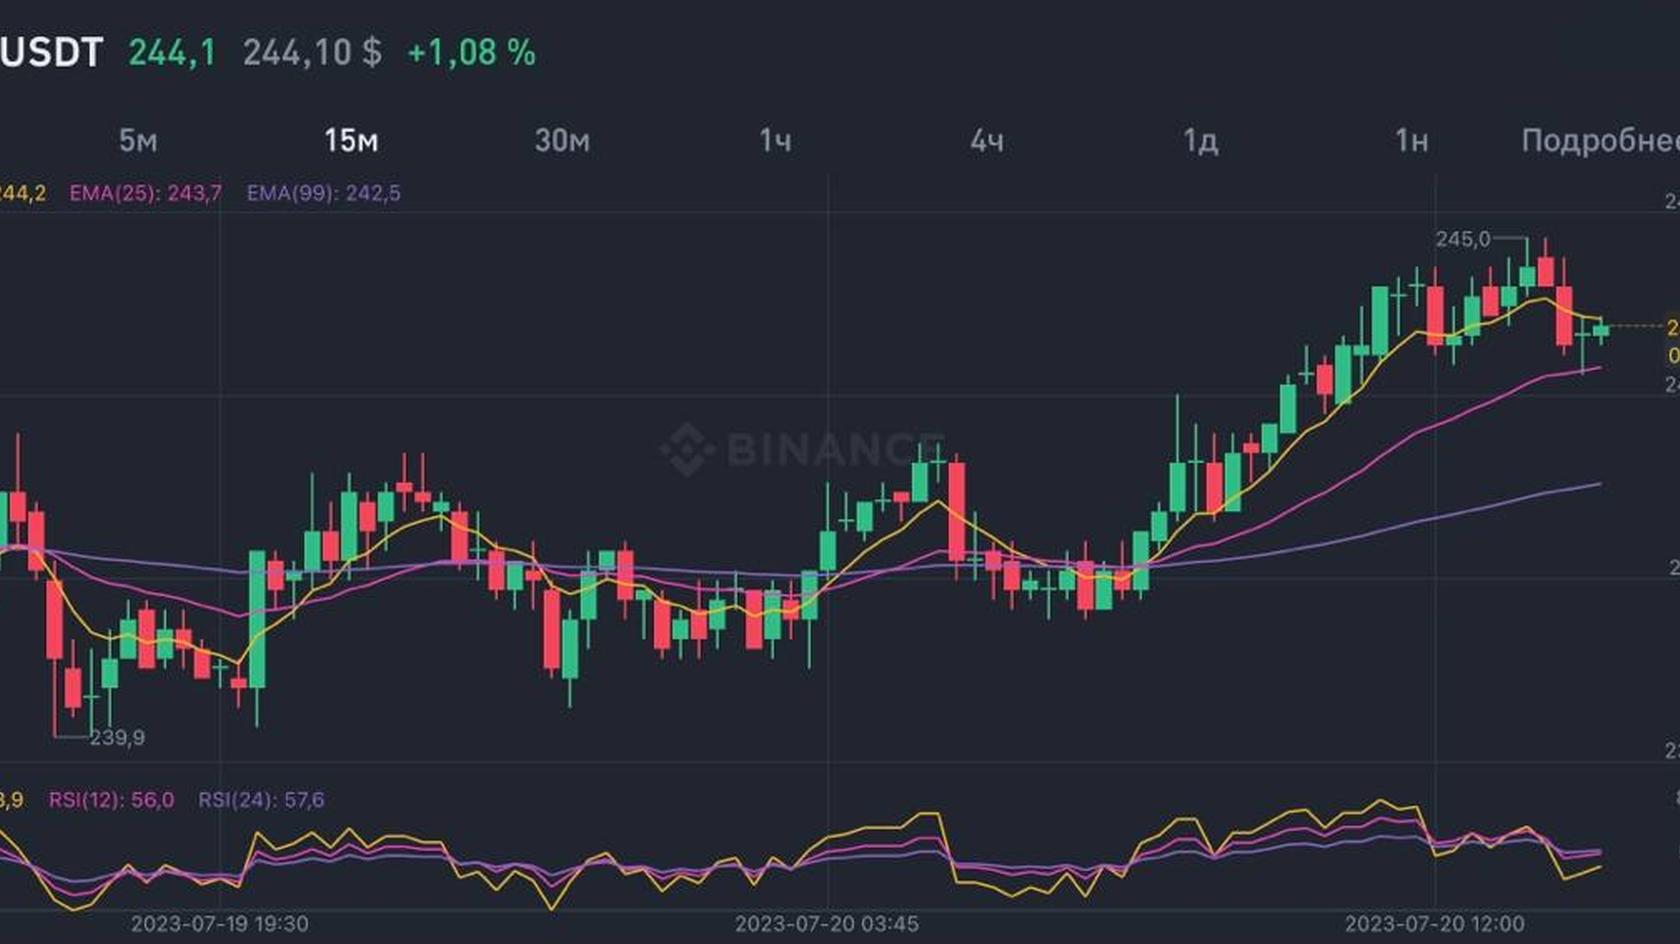
Task: Select the 15м timeframe tab
Action: pyautogui.click(x=351, y=141)
